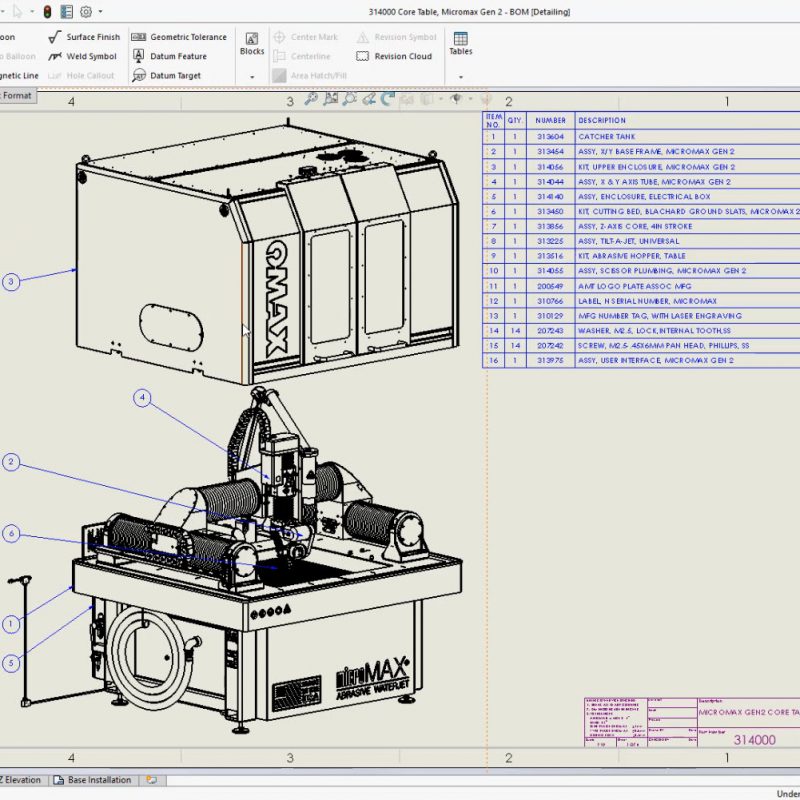Click the blue Rotate View arrow icon
The height and width of the screenshot is (800, 800).
tap(388, 98)
